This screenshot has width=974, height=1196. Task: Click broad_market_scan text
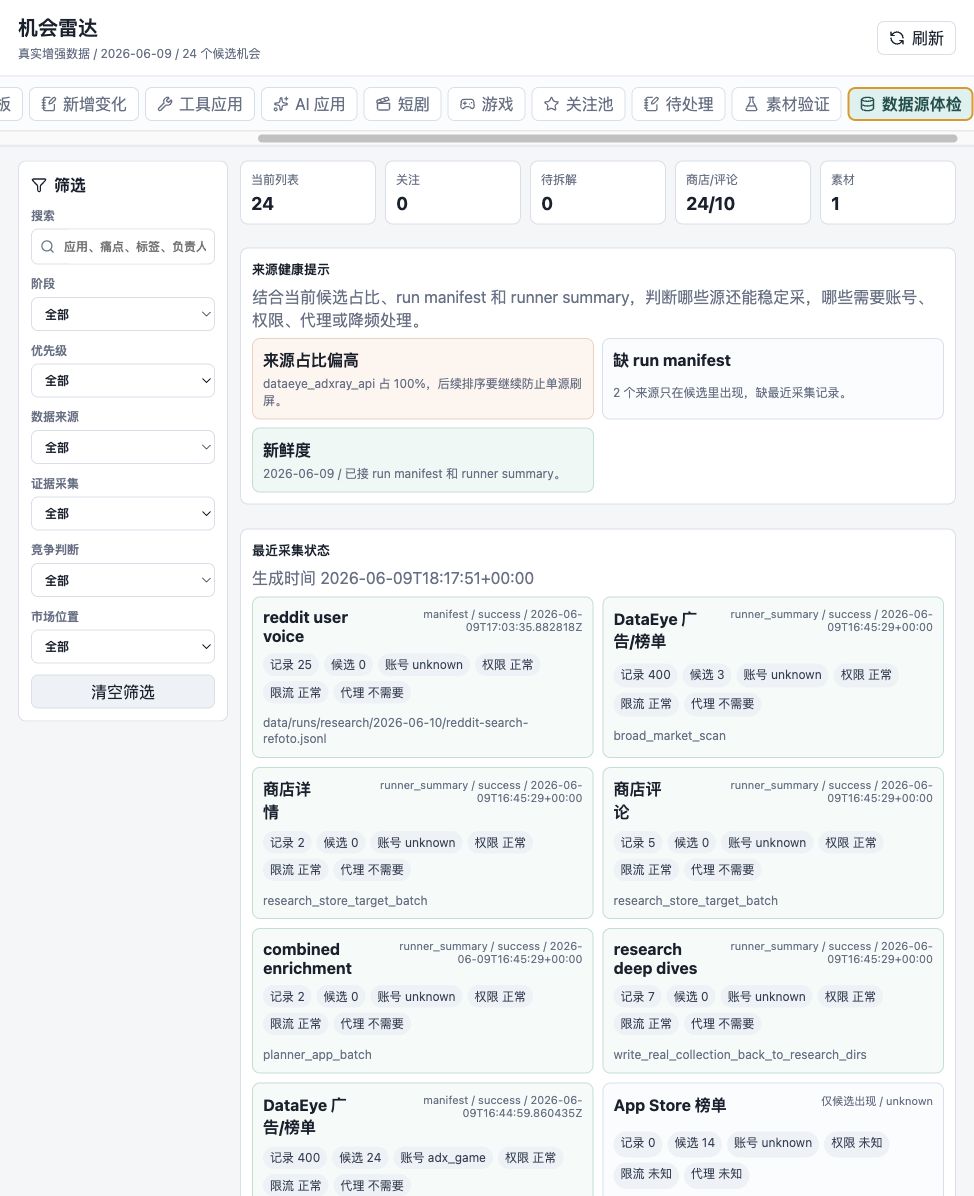(x=670, y=736)
